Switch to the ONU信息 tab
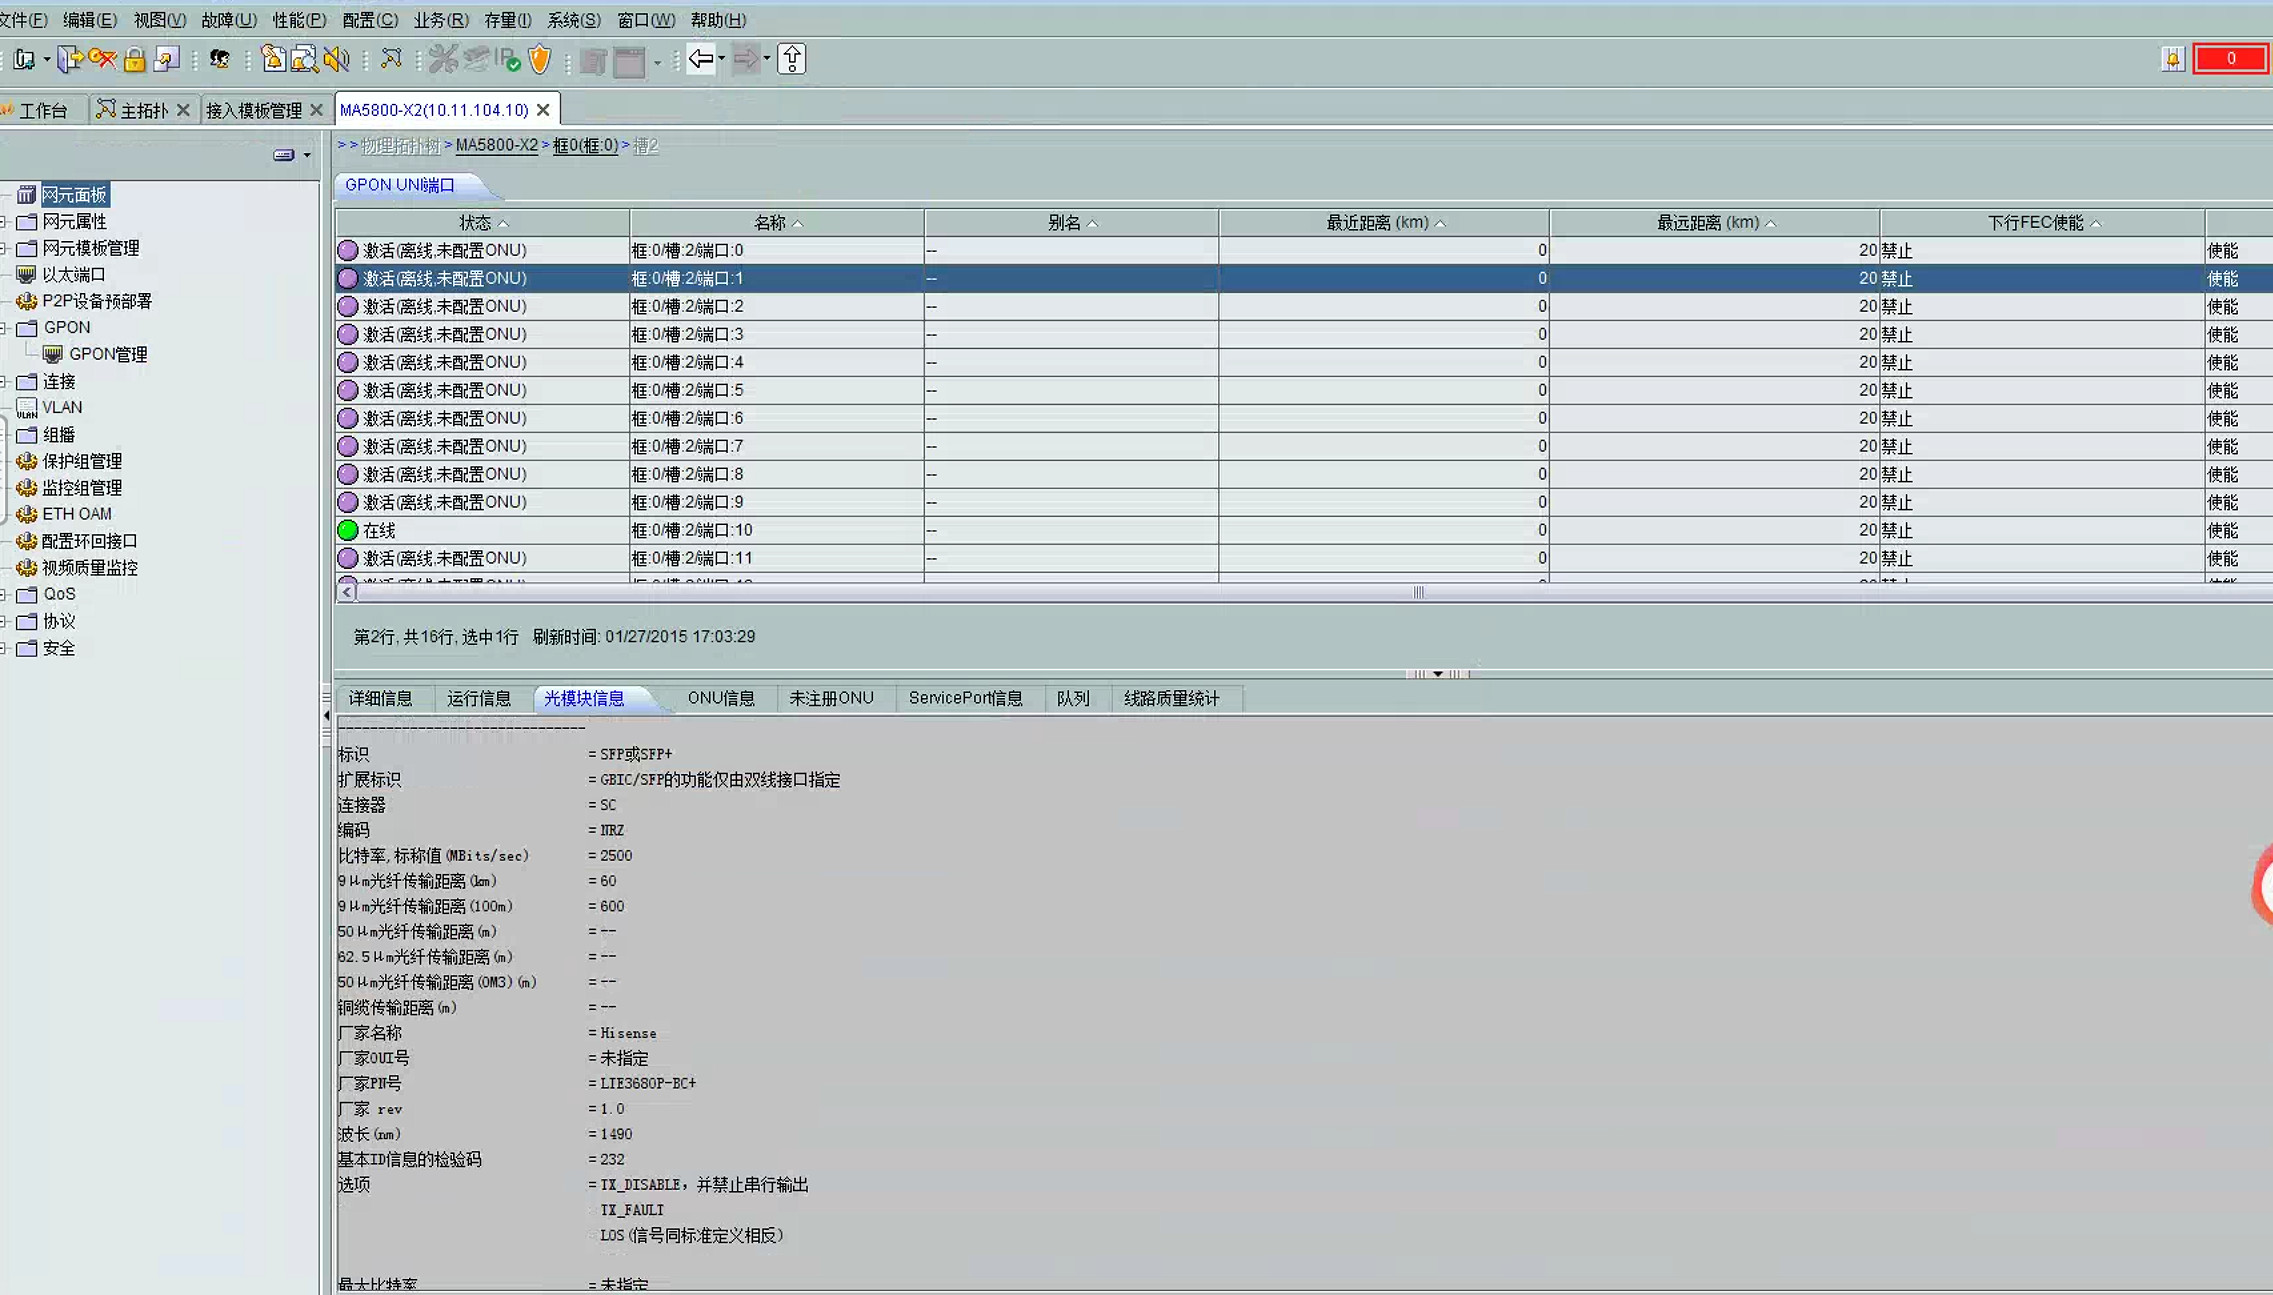 tap(720, 698)
